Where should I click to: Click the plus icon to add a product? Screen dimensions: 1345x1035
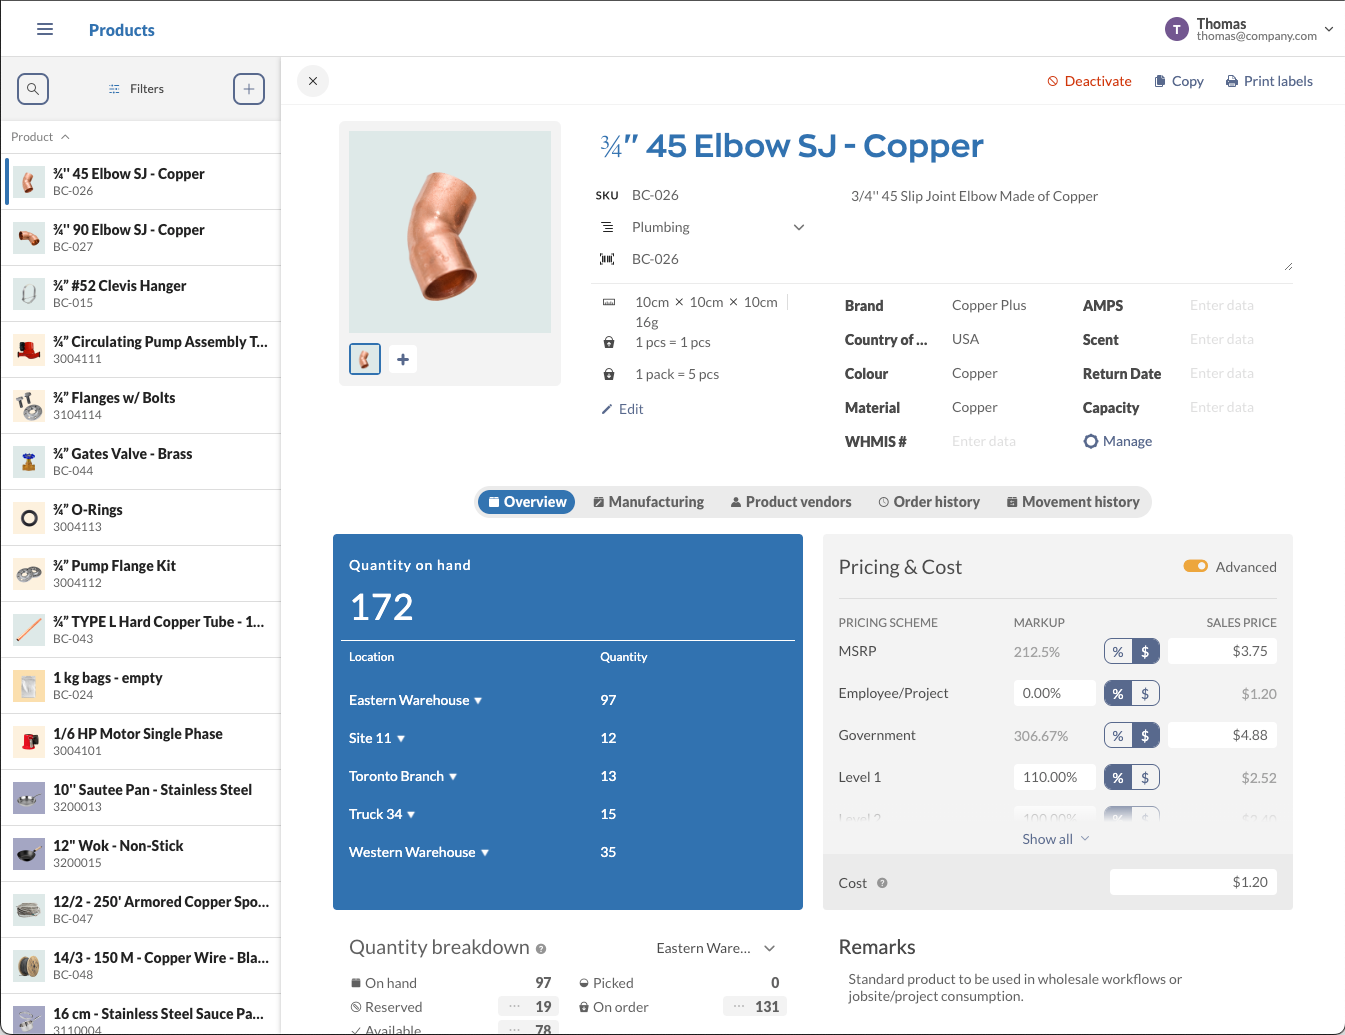(x=248, y=88)
